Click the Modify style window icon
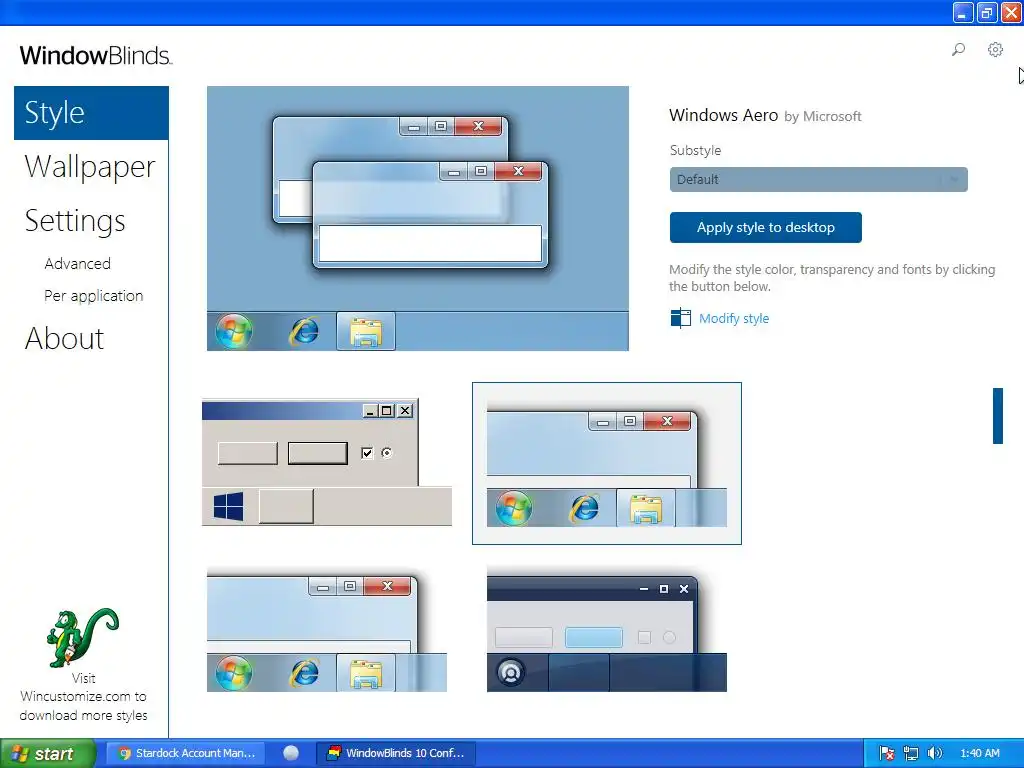1024x768 pixels. coord(680,318)
